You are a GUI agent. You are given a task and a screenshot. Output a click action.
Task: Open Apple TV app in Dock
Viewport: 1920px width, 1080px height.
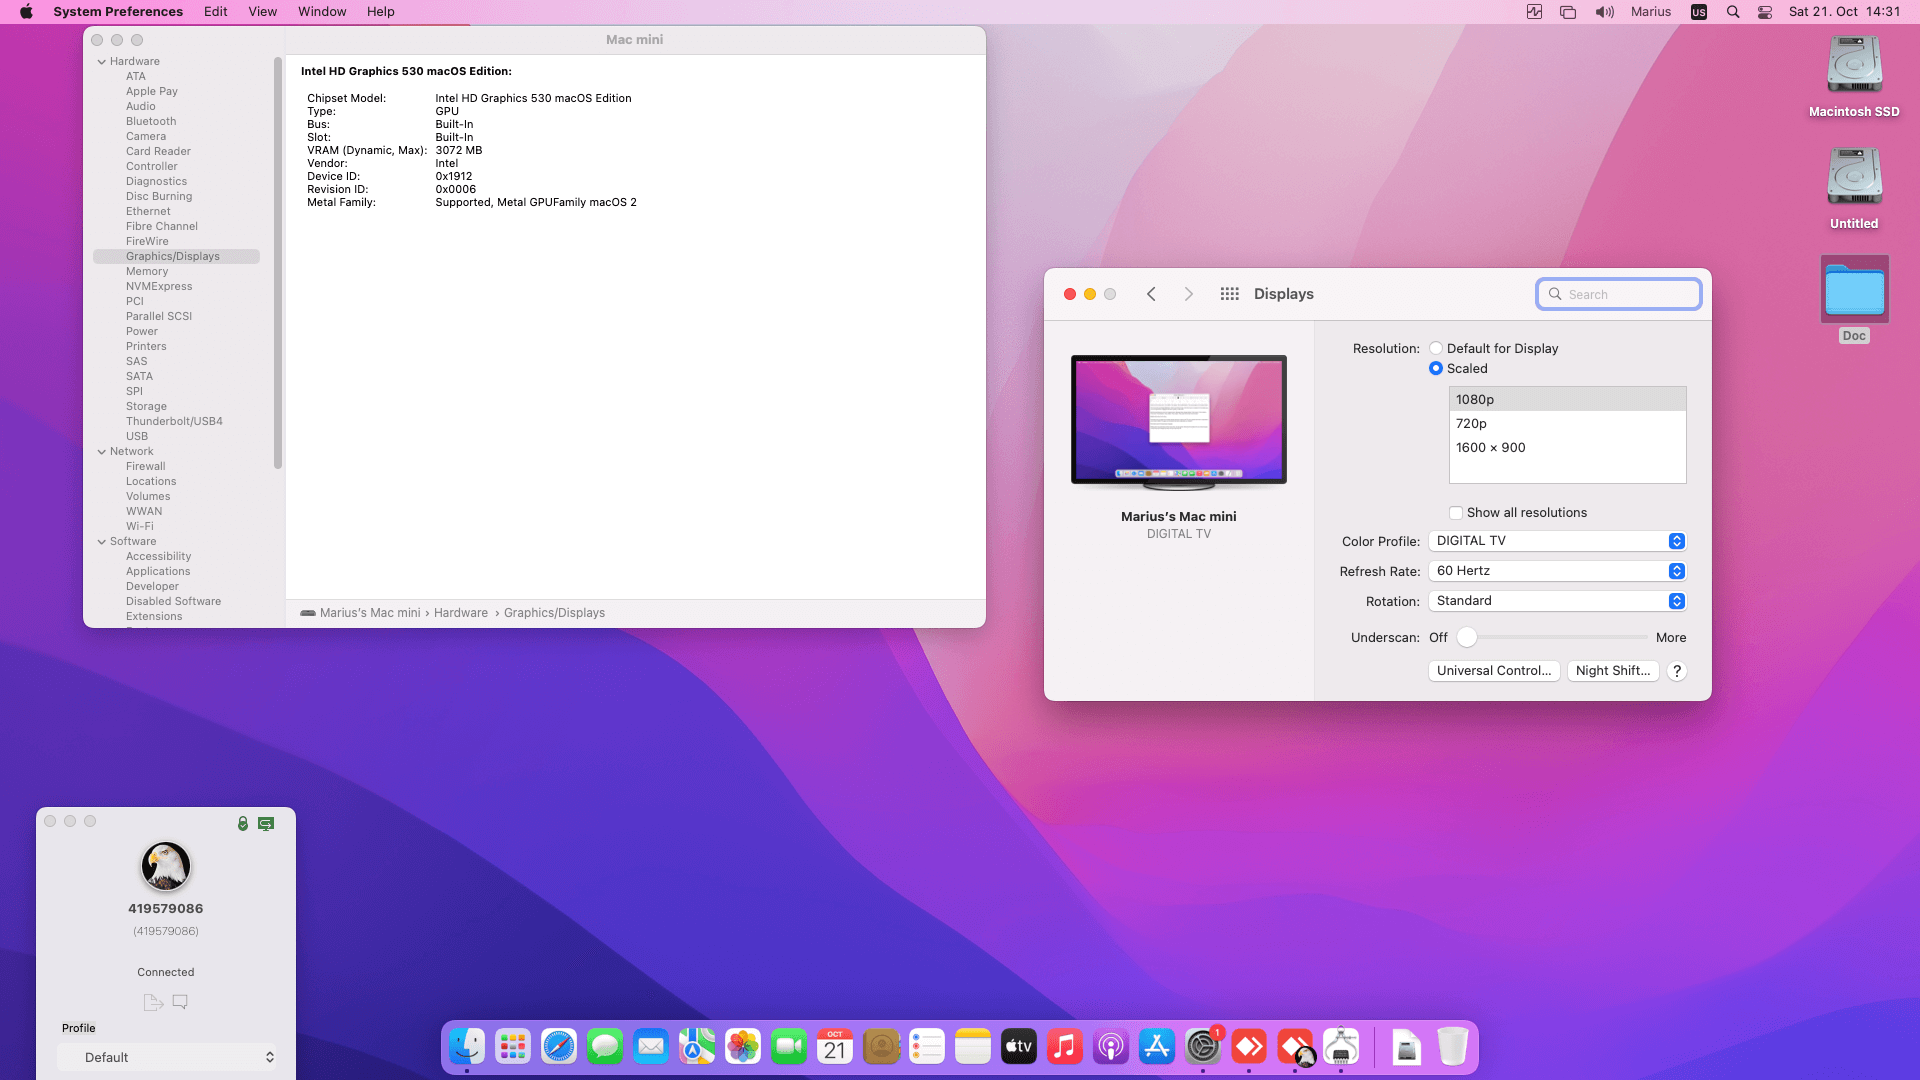pos(1019,1047)
